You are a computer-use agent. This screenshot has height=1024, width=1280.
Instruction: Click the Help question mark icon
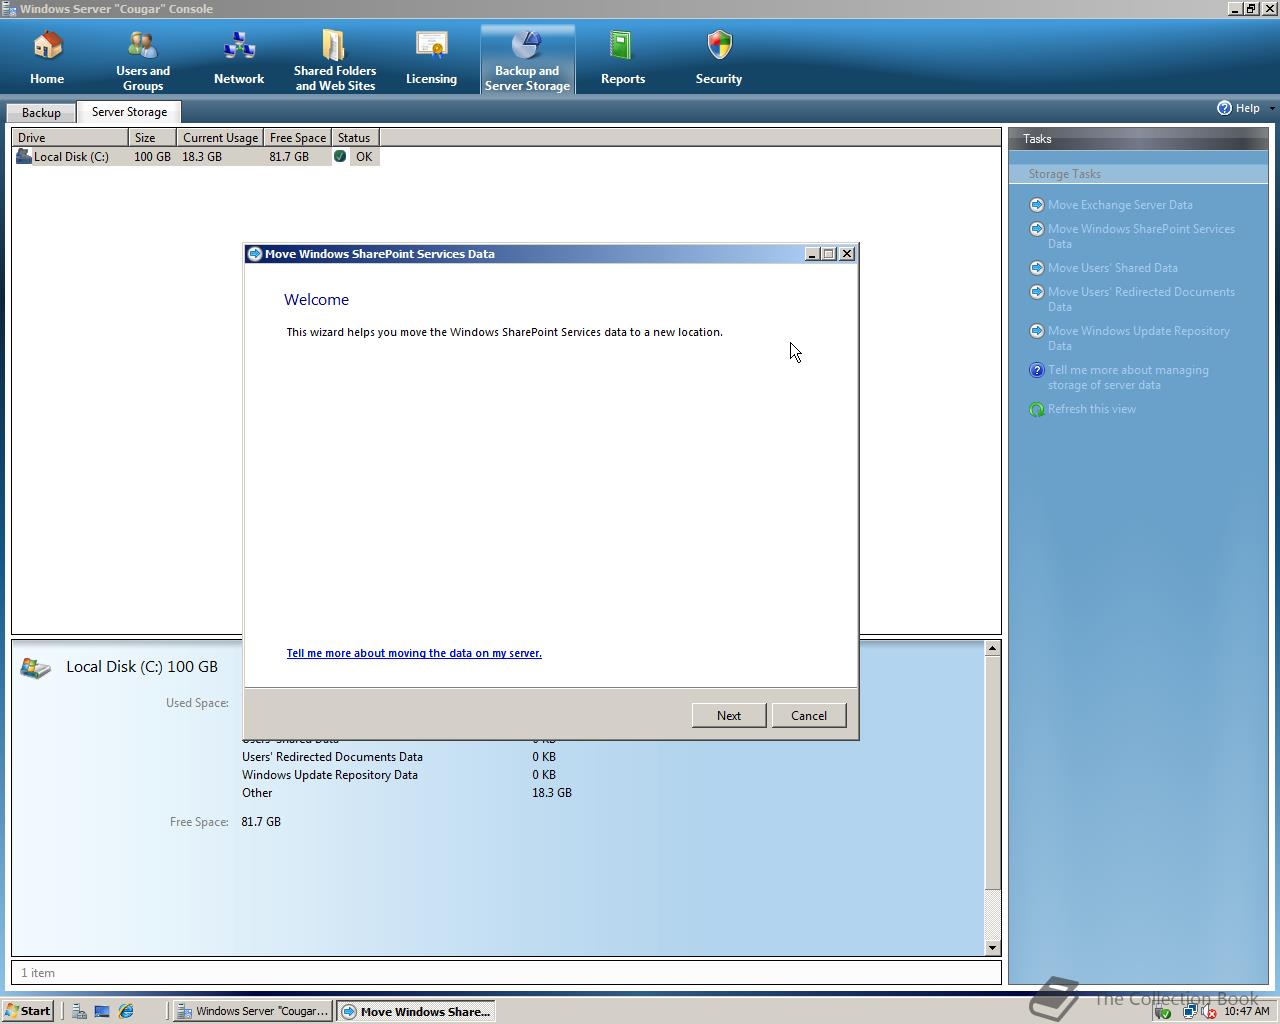coord(1224,108)
